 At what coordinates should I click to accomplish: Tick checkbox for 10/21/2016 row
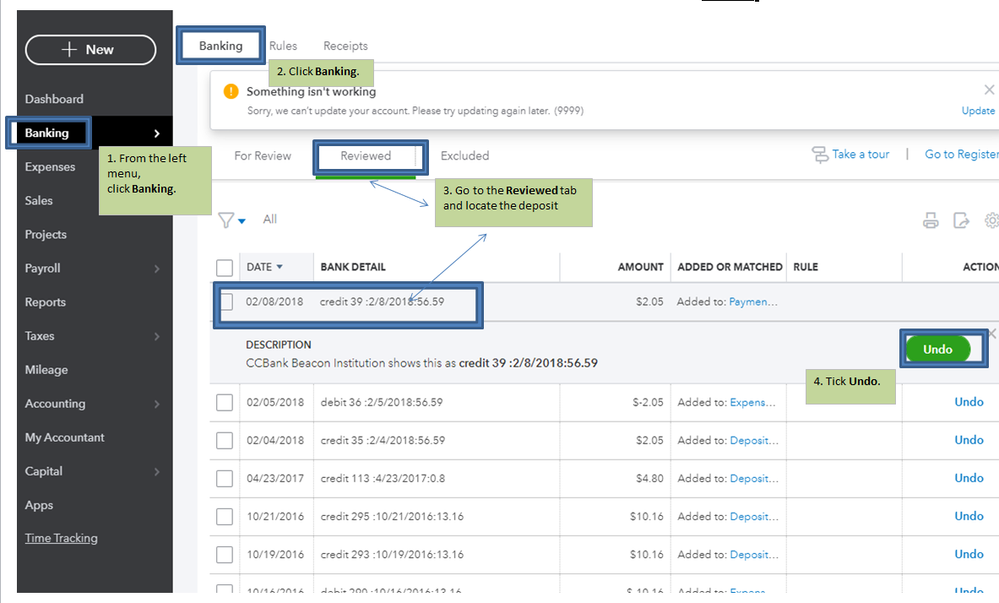pyautogui.click(x=224, y=516)
